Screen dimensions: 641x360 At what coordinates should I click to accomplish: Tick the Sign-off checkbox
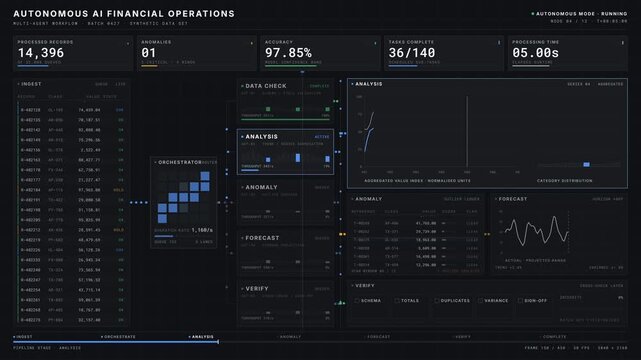point(520,300)
